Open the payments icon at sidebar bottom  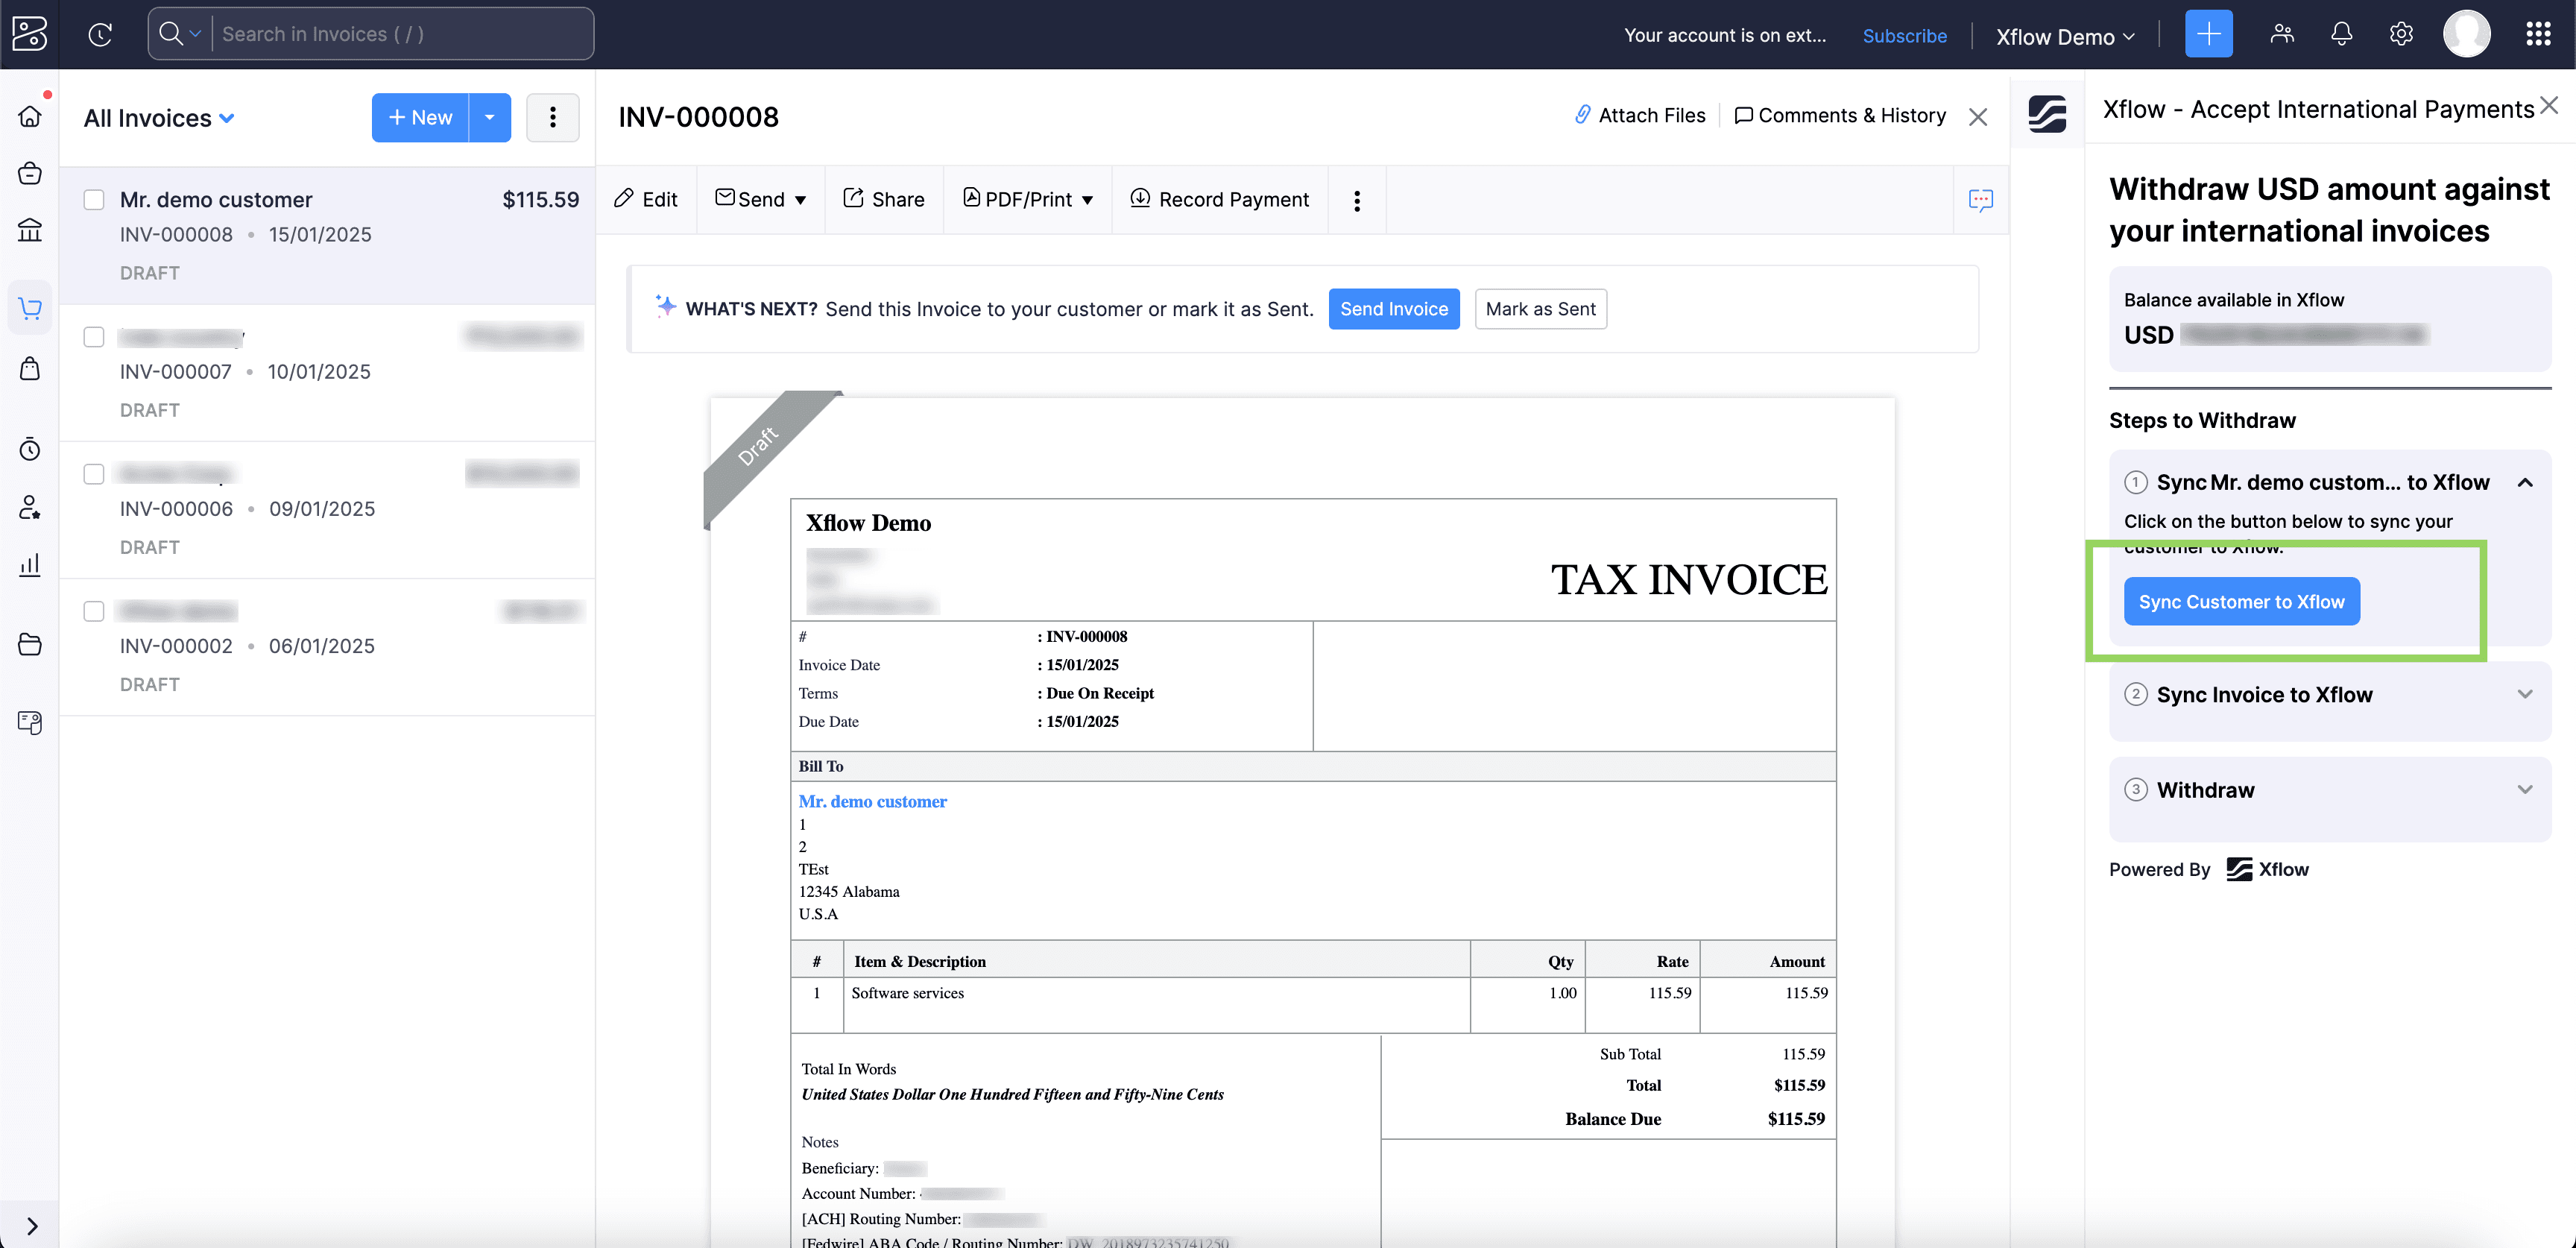[30, 722]
